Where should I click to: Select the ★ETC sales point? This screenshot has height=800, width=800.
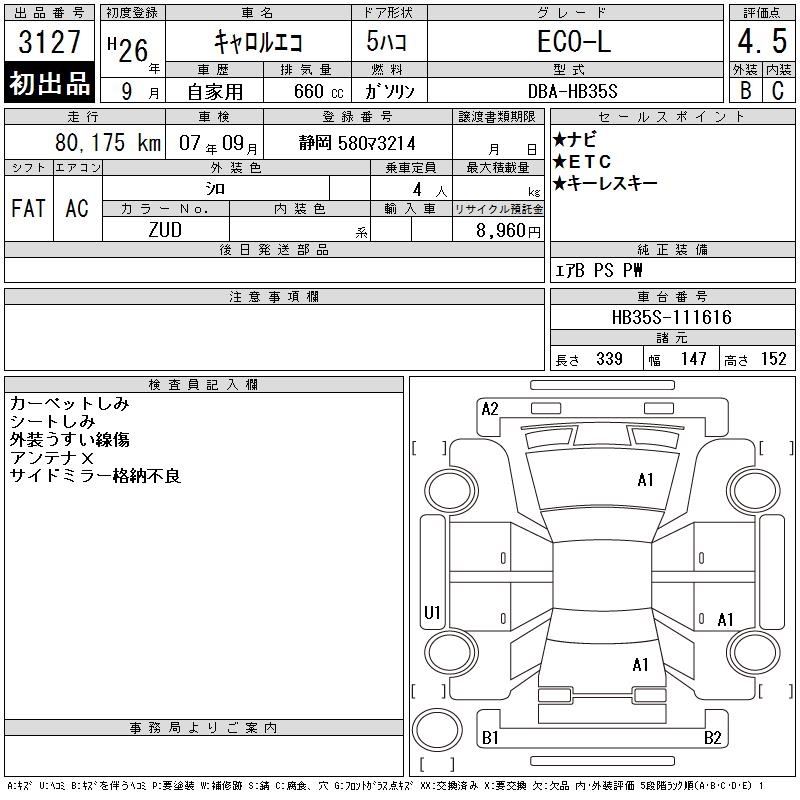(582, 162)
